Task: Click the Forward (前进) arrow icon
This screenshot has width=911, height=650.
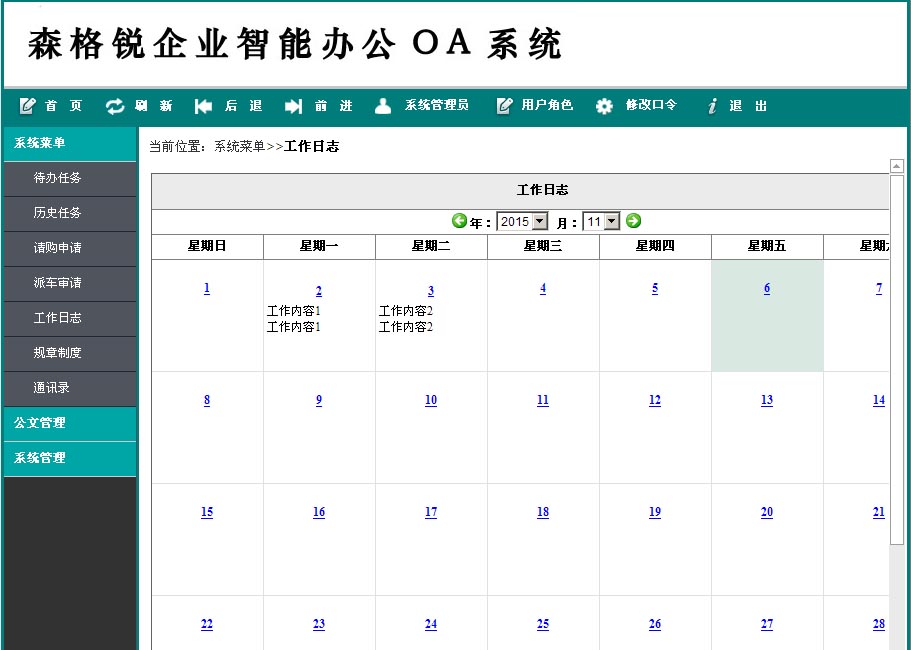Action: click(x=293, y=106)
